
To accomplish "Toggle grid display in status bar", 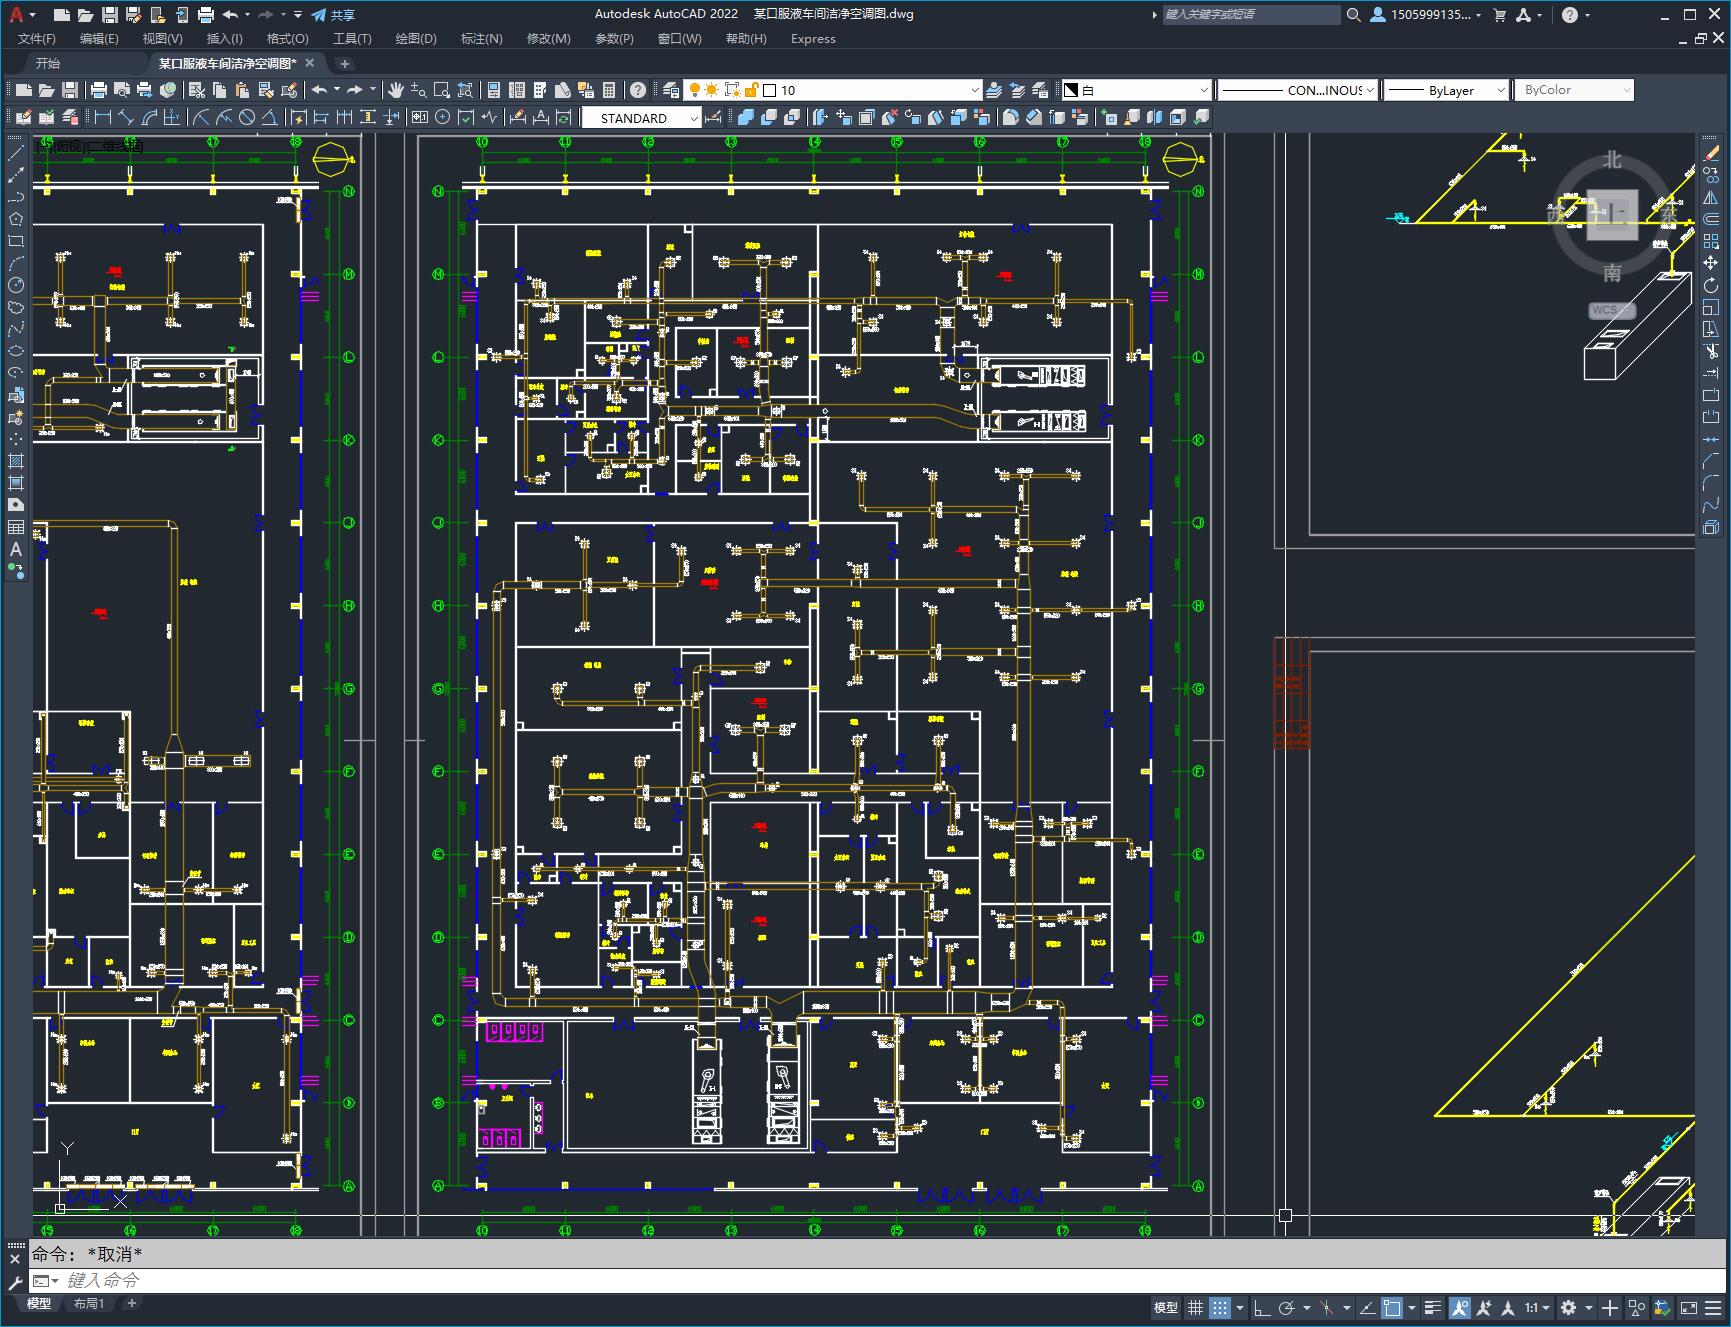I will click(1195, 1307).
